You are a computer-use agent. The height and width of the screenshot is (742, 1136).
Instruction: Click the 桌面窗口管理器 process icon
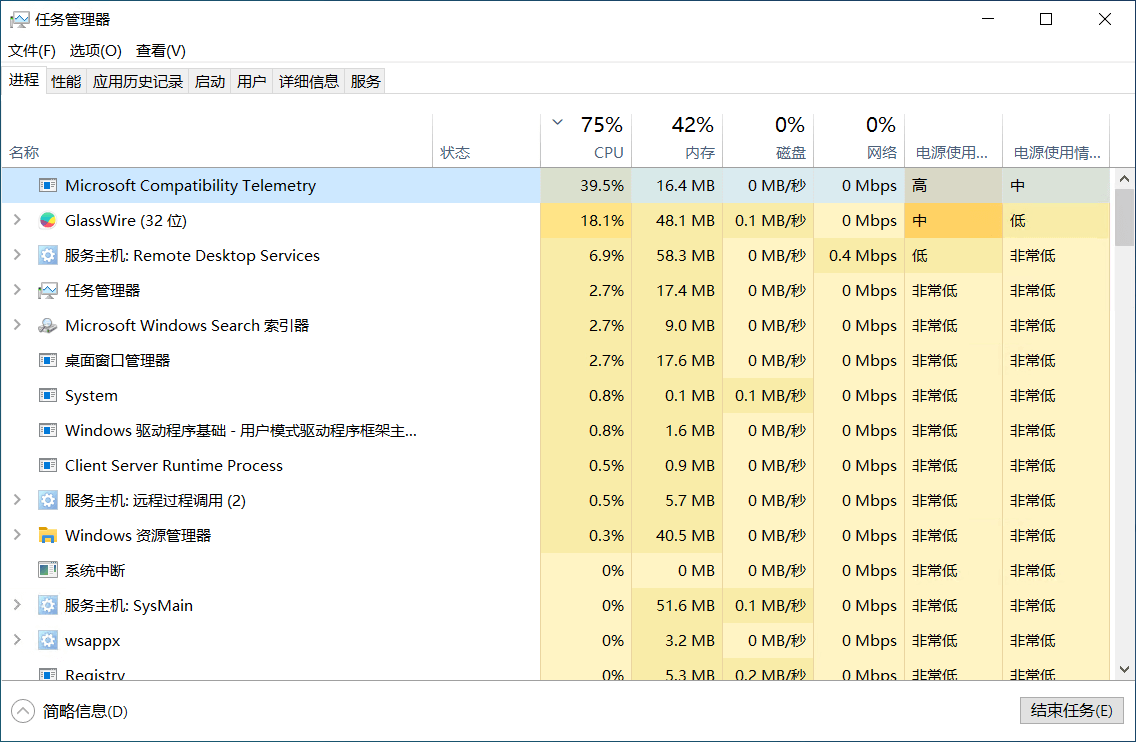[x=48, y=360]
